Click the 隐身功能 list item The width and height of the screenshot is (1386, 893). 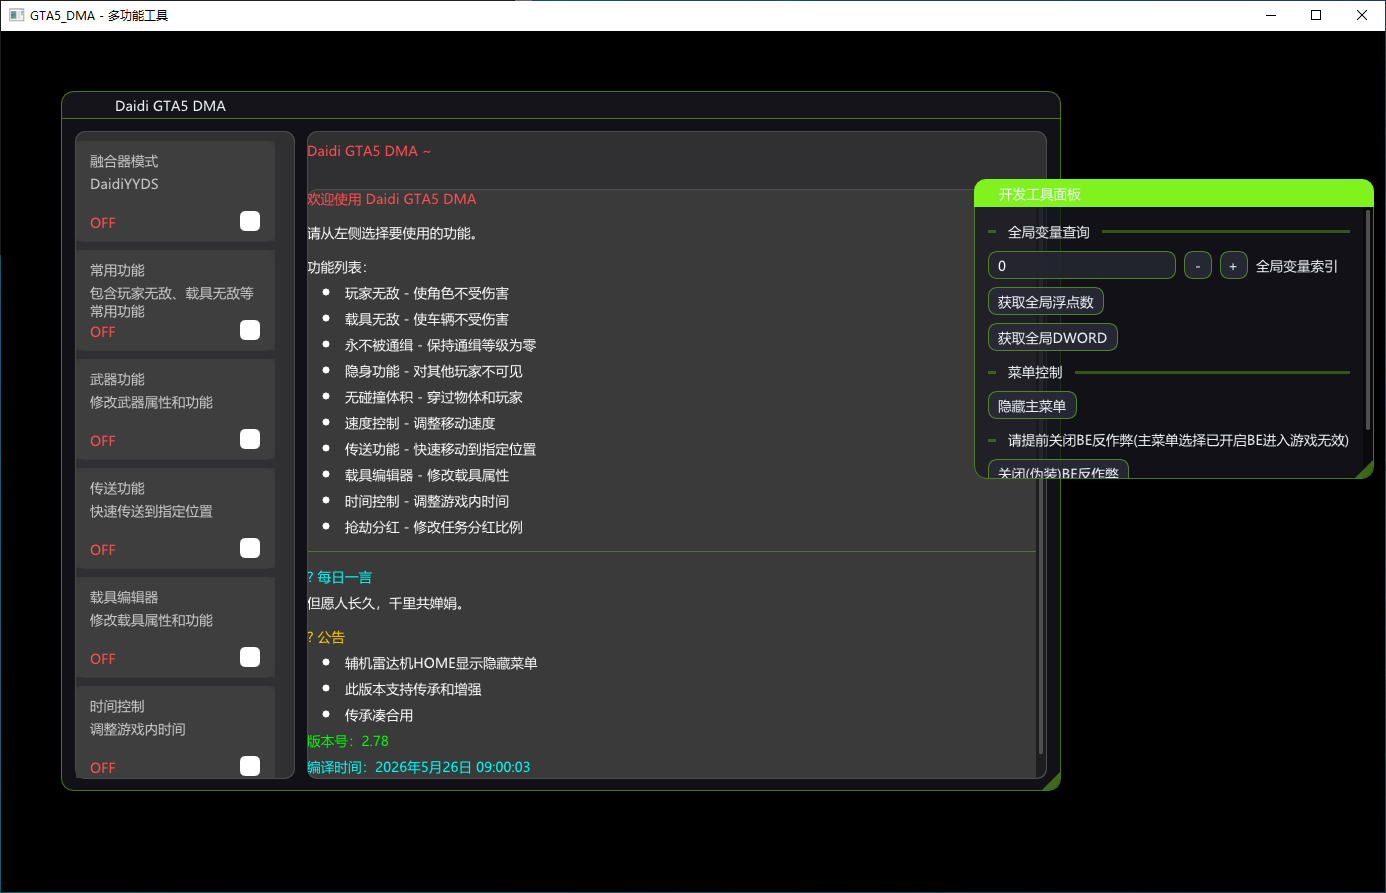point(434,371)
